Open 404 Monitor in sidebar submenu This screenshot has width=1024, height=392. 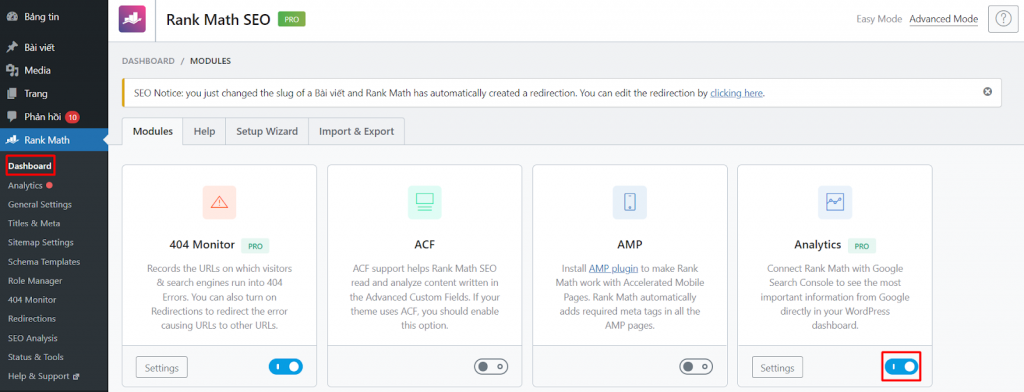point(32,300)
